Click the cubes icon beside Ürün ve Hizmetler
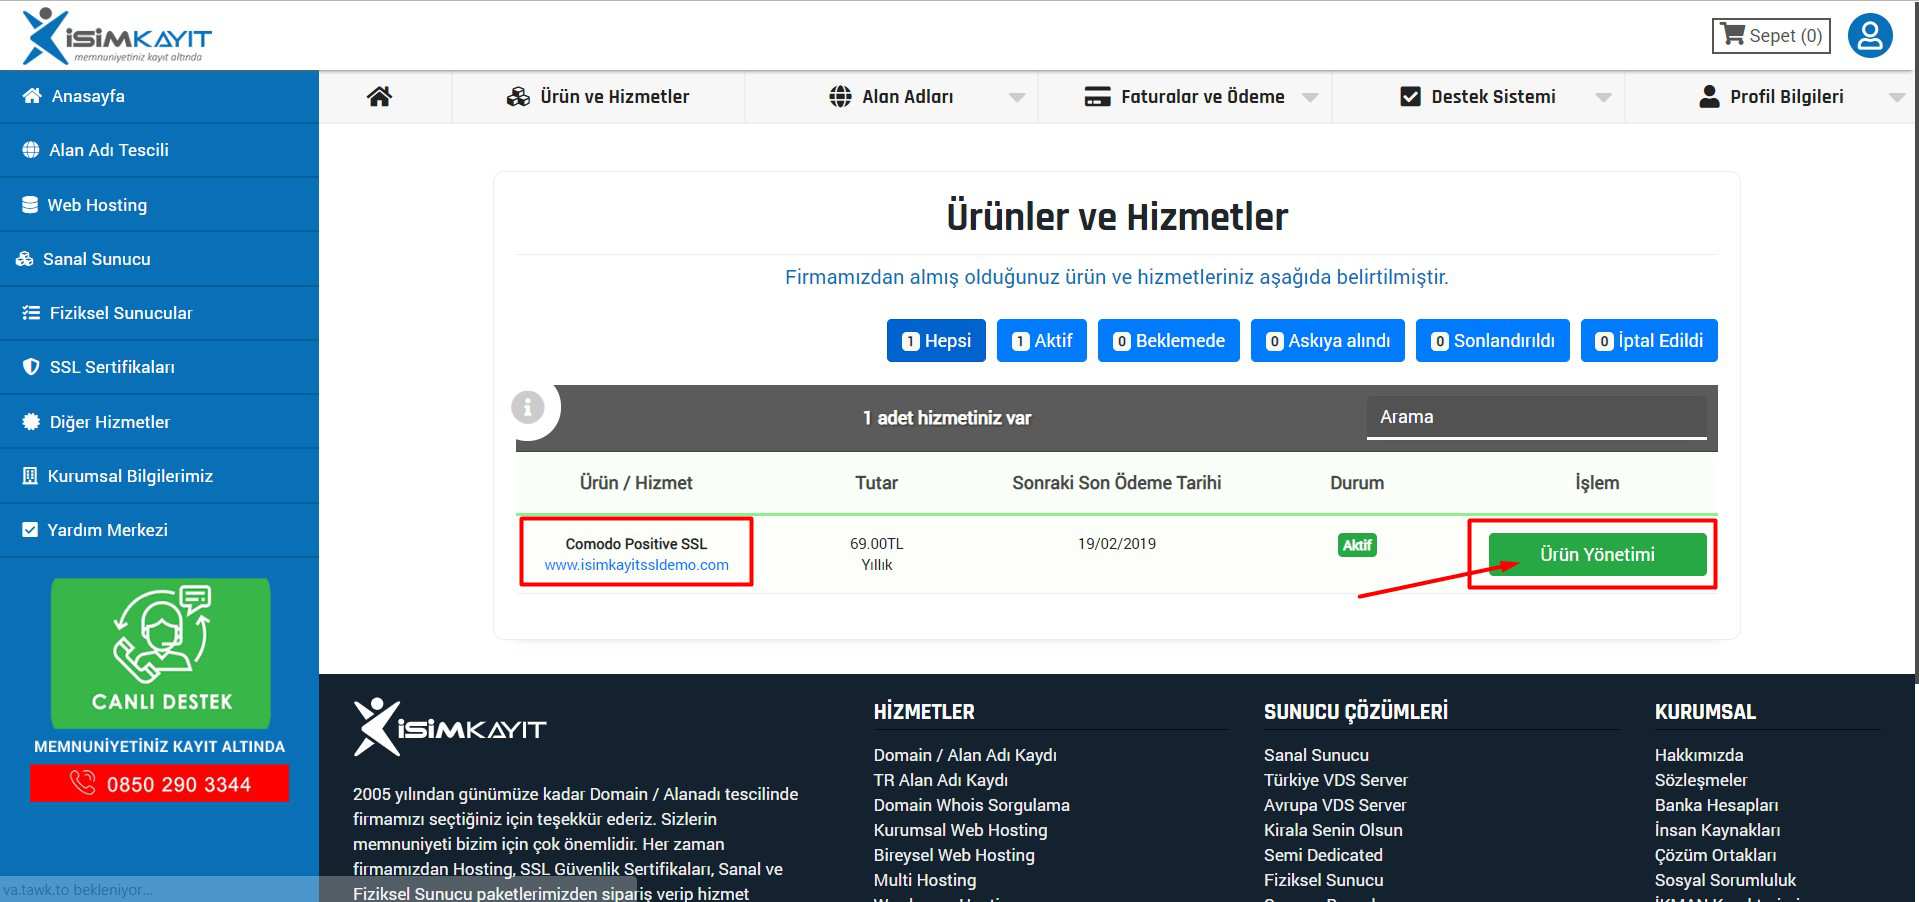The width and height of the screenshot is (1919, 902). (x=518, y=97)
